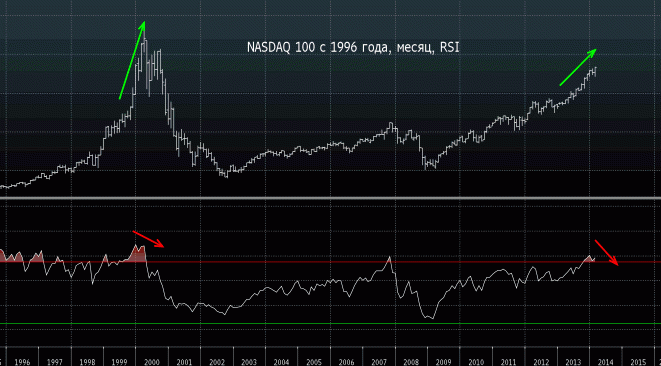The width and height of the screenshot is (661, 366).
Task: Select the 2003 year label on the axis
Action: (x=249, y=362)
